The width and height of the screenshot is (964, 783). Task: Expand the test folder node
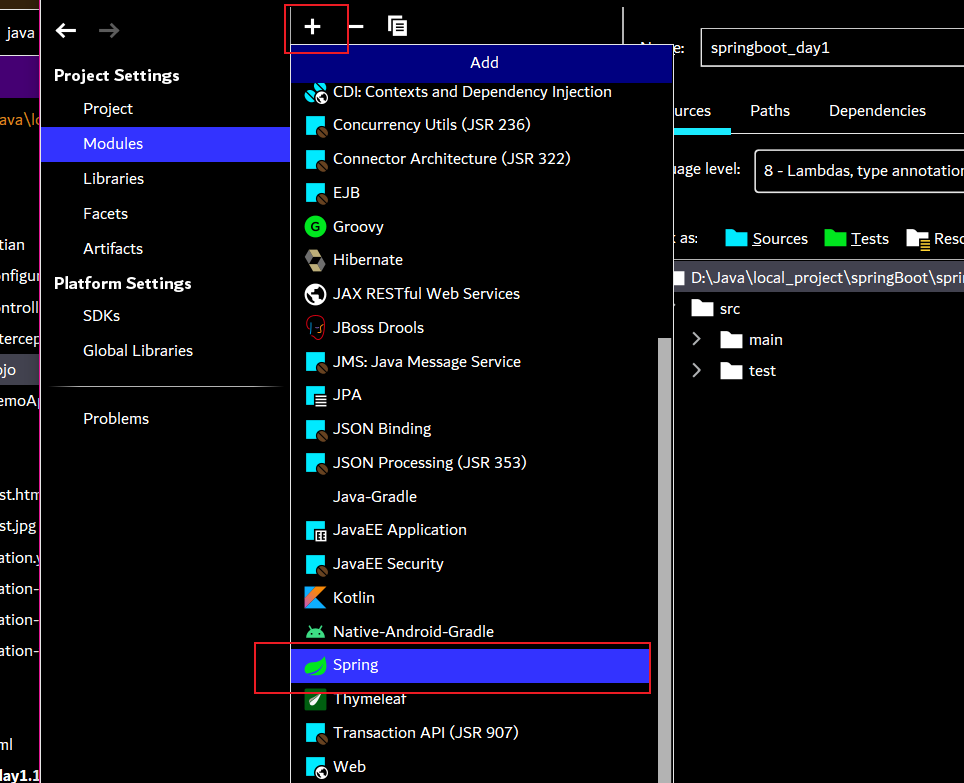click(x=696, y=370)
